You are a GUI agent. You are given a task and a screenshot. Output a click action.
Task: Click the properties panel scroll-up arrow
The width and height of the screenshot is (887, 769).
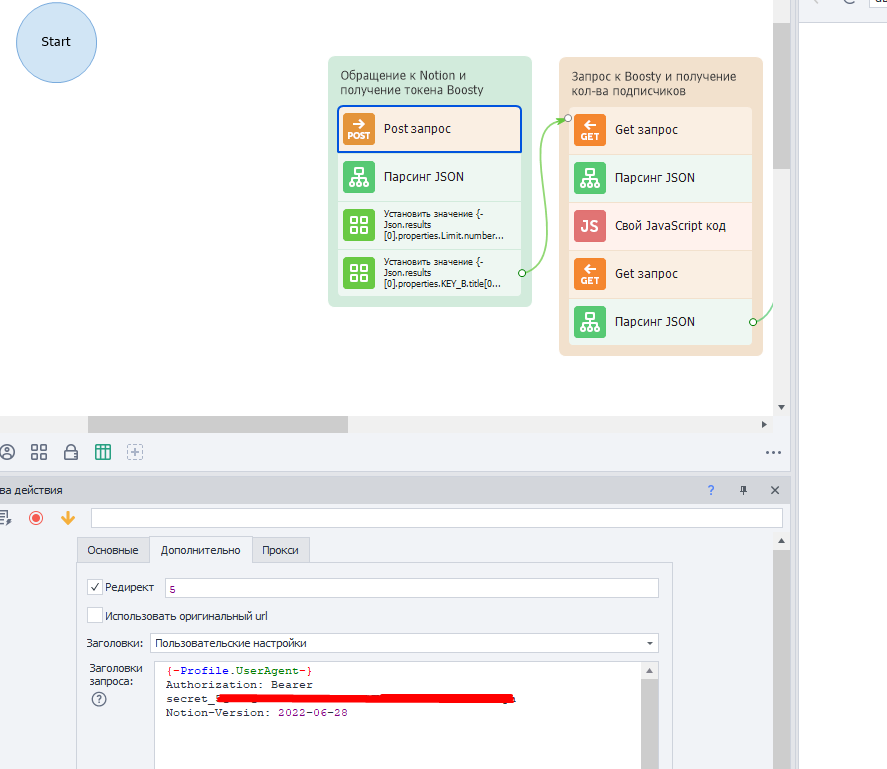781,541
